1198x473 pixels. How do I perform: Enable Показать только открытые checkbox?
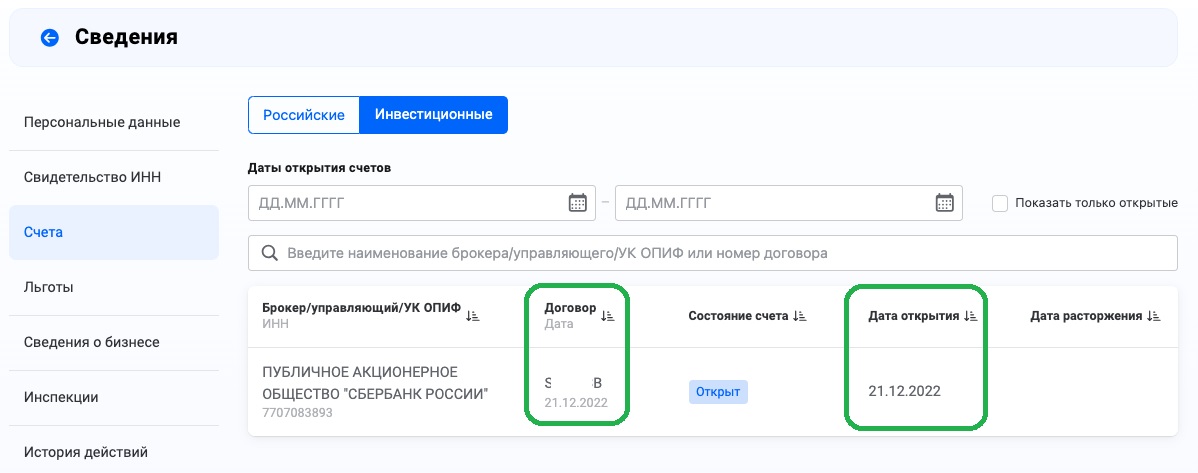(x=1000, y=203)
